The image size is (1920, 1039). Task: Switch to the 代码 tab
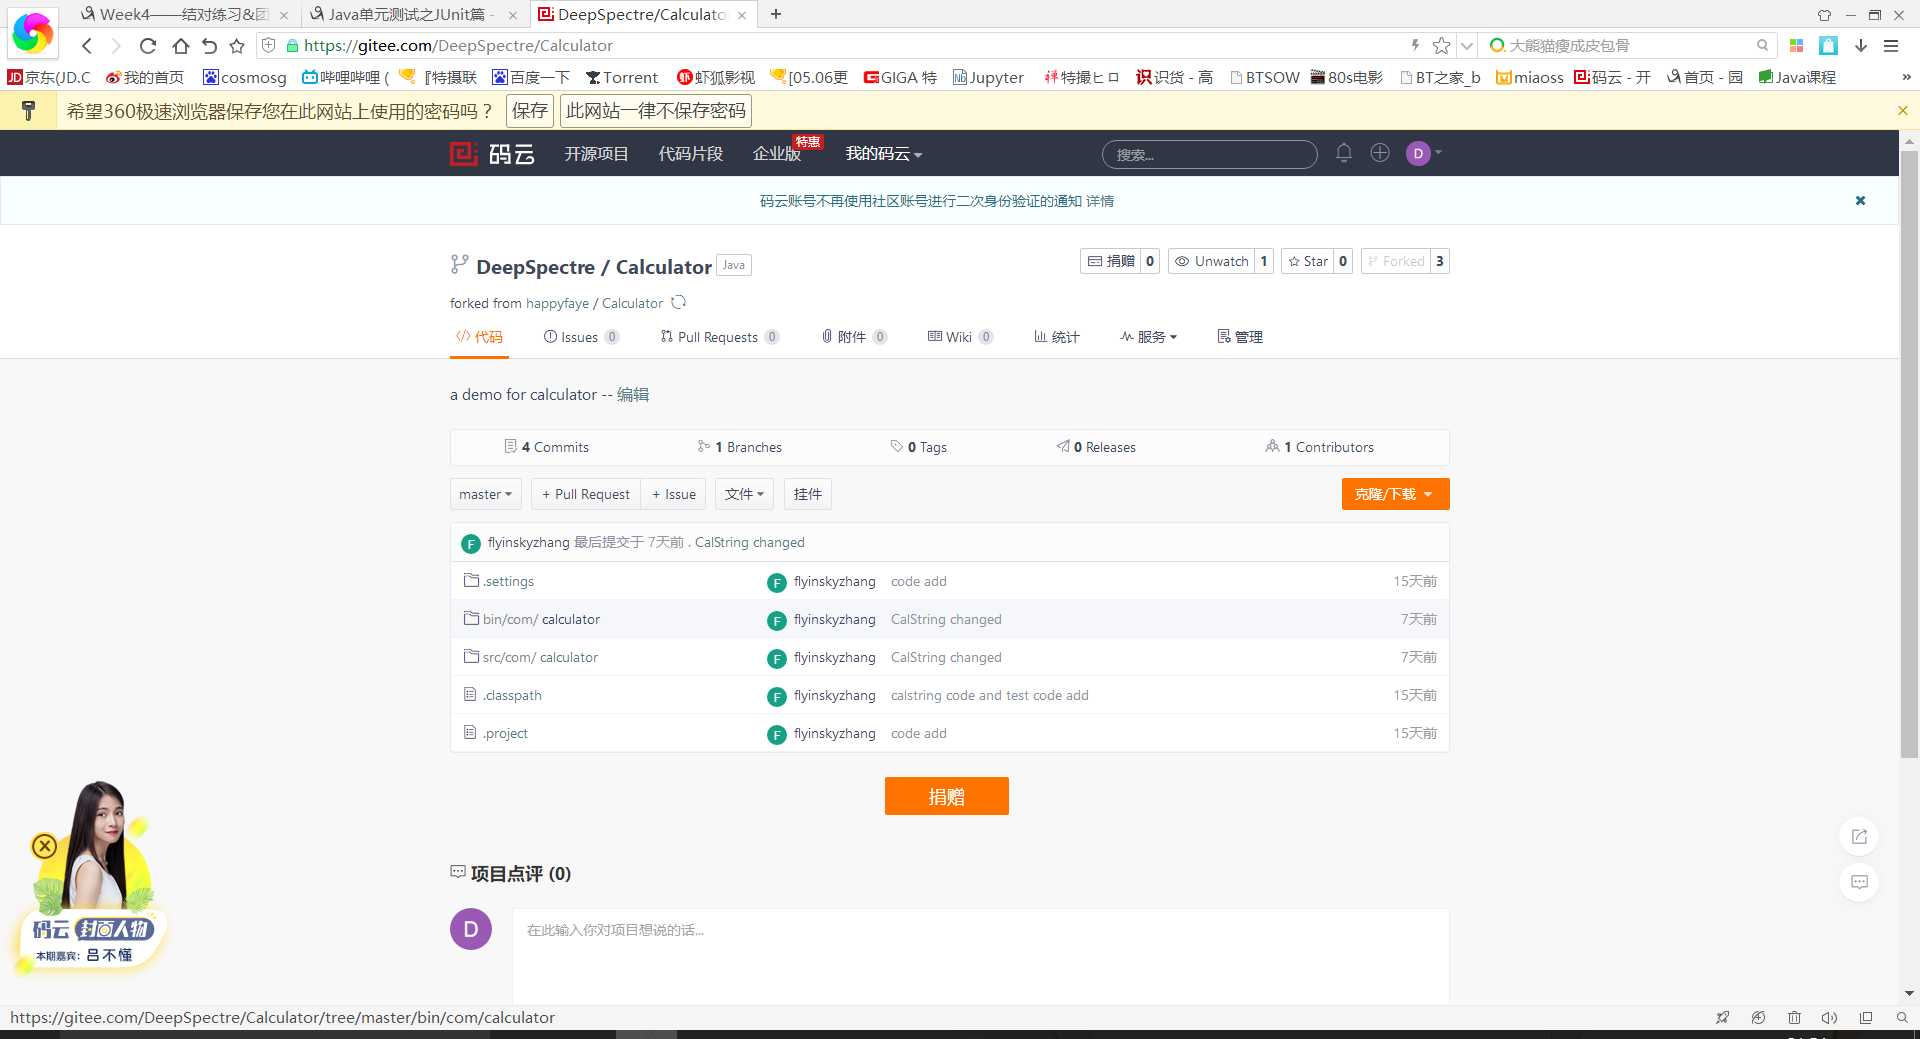(479, 337)
